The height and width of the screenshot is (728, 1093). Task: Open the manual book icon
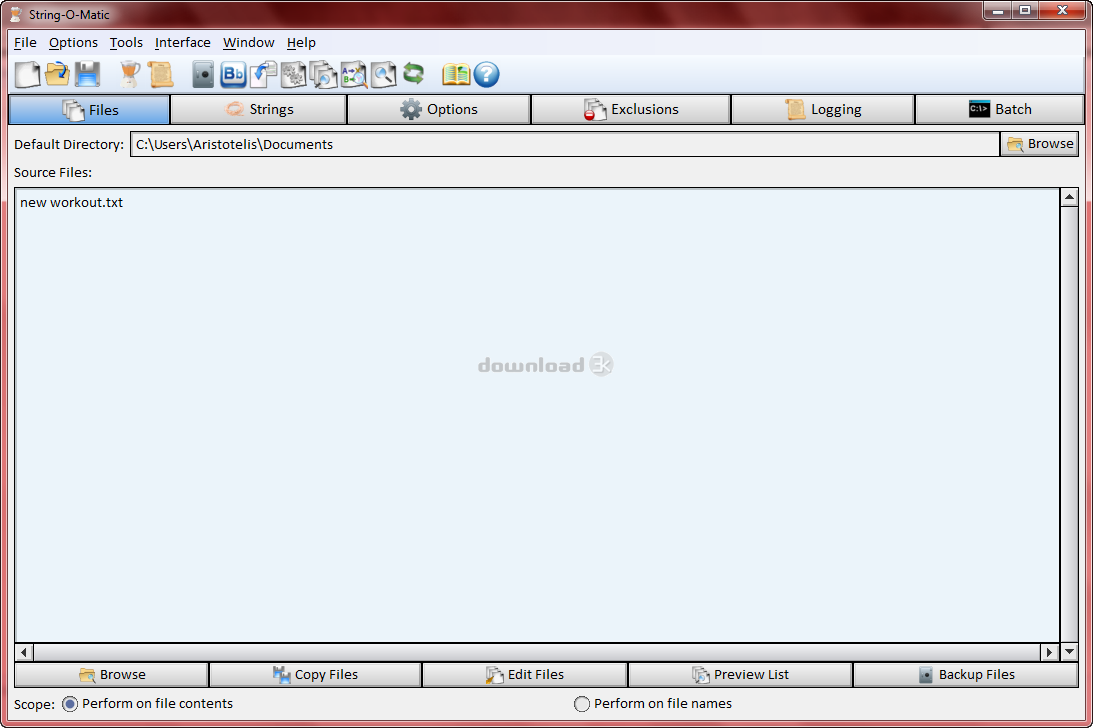click(456, 74)
